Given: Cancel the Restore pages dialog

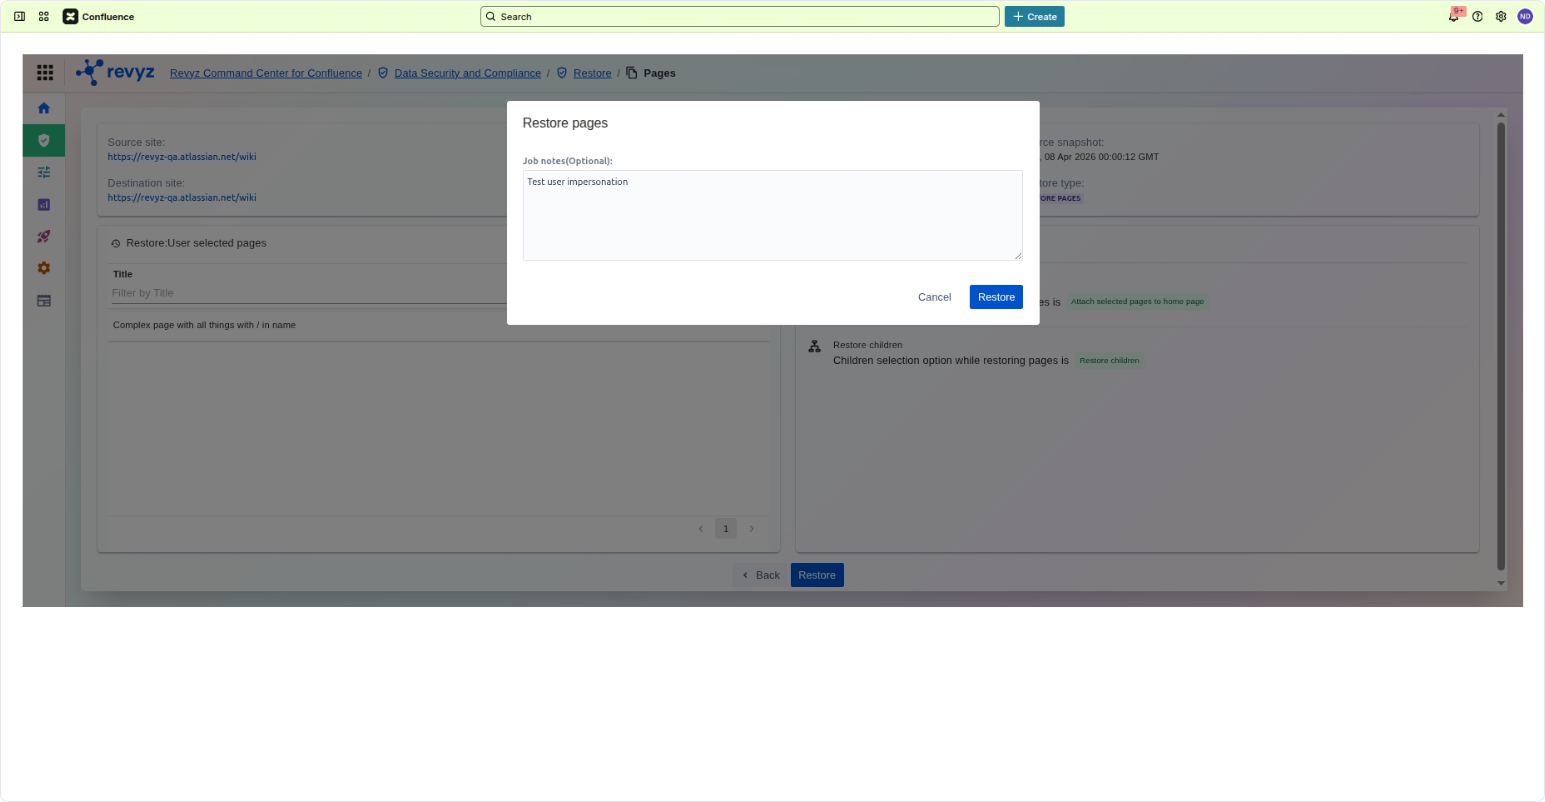Looking at the screenshot, I should coord(934,297).
